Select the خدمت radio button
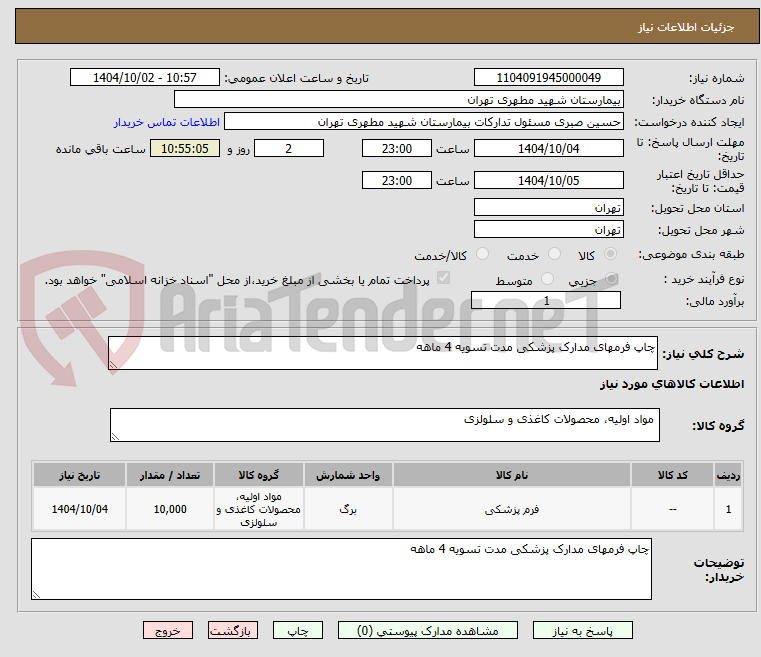Viewport: 761px width, 657px height. (x=554, y=254)
